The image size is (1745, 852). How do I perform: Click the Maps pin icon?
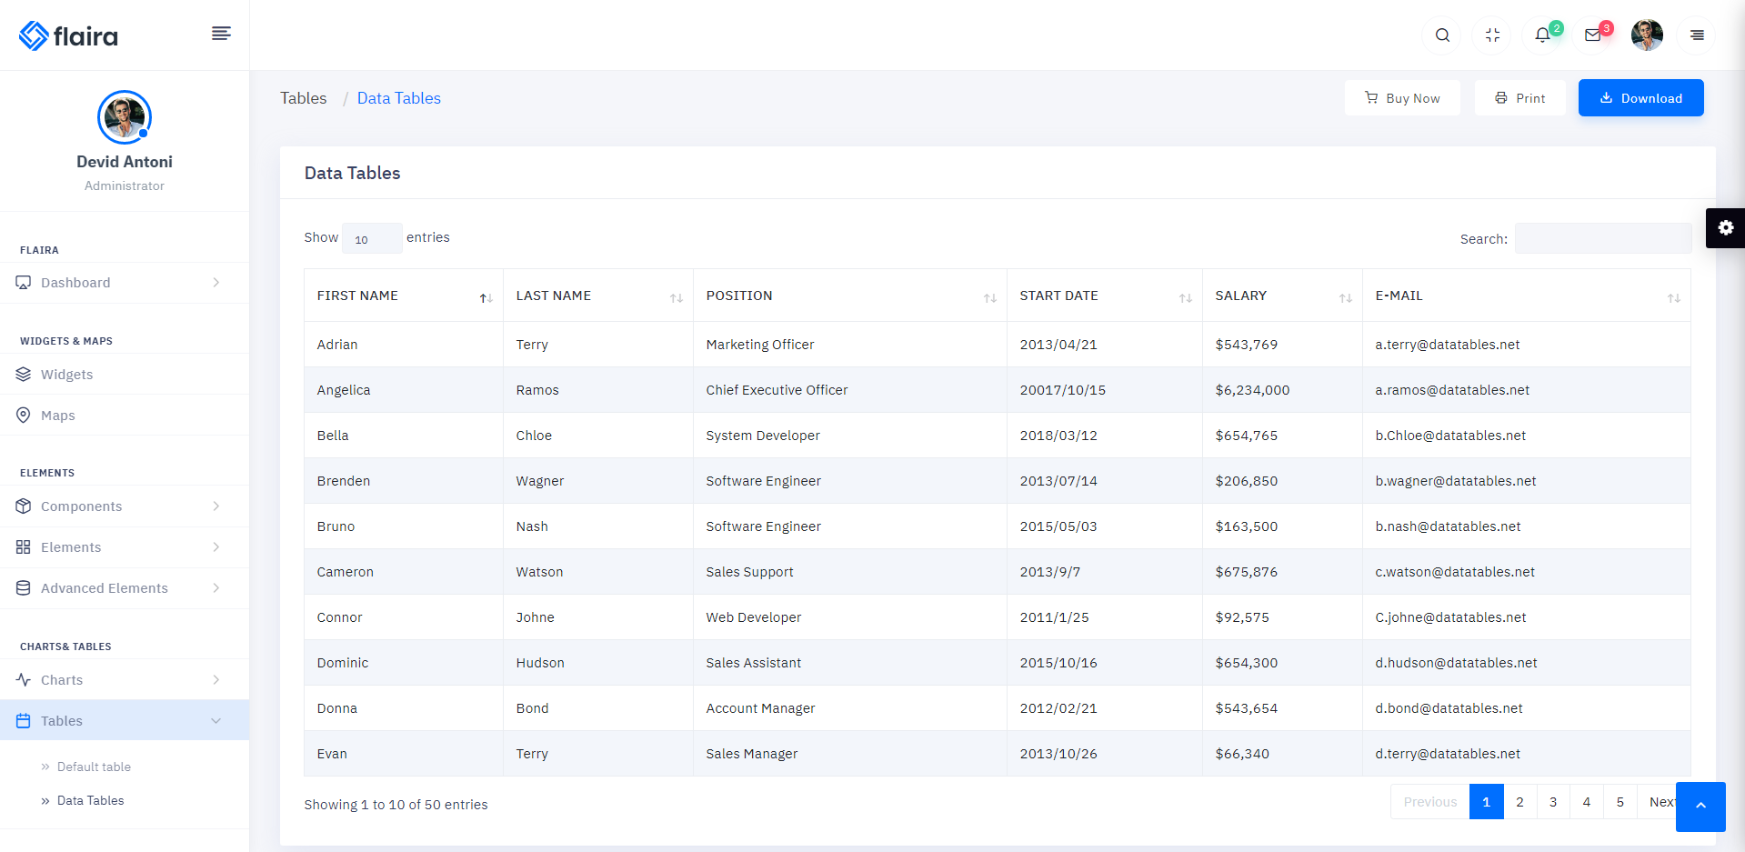point(23,415)
